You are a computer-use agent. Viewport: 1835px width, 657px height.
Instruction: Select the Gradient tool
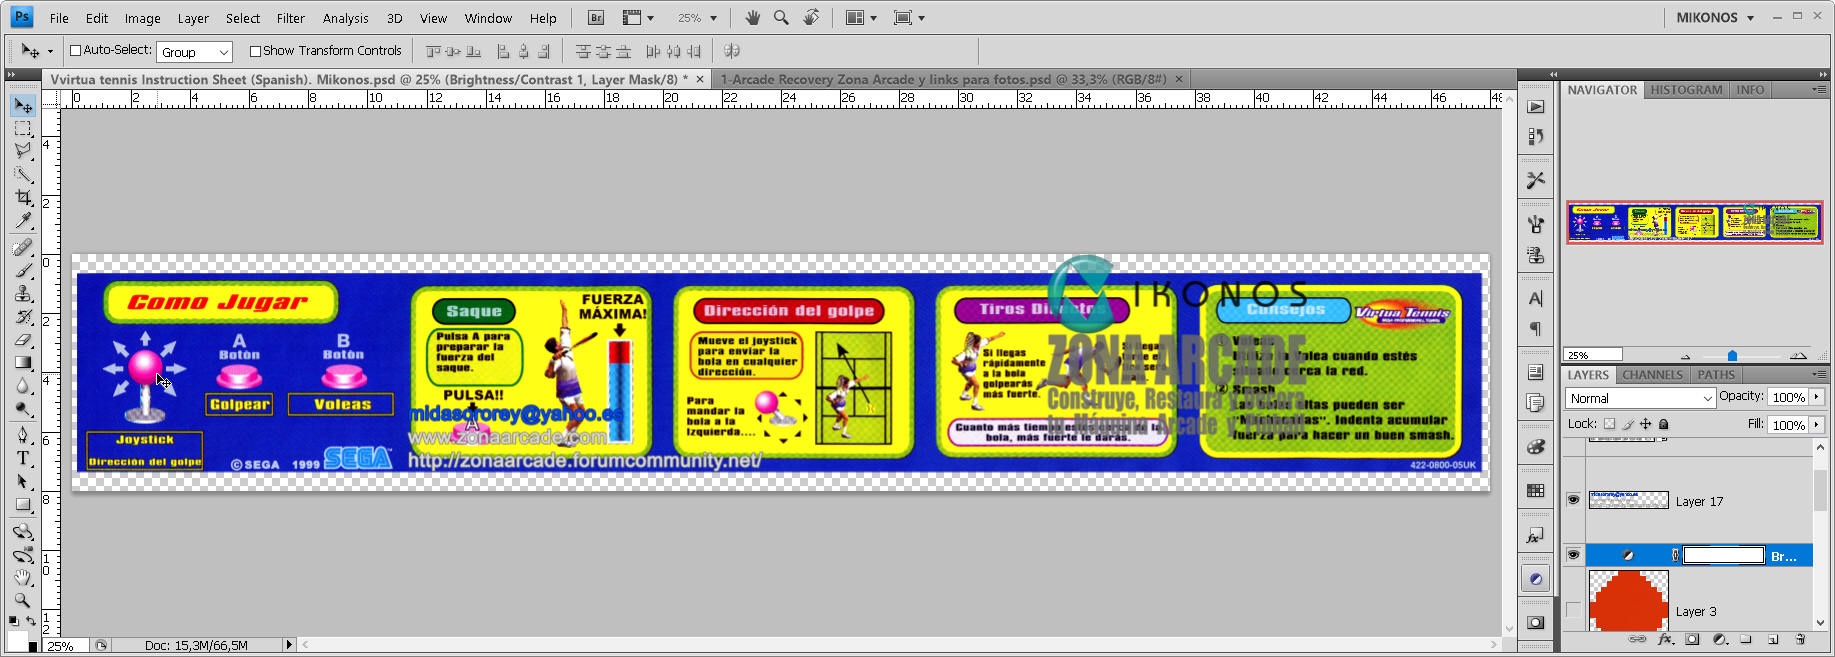tap(23, 363)
